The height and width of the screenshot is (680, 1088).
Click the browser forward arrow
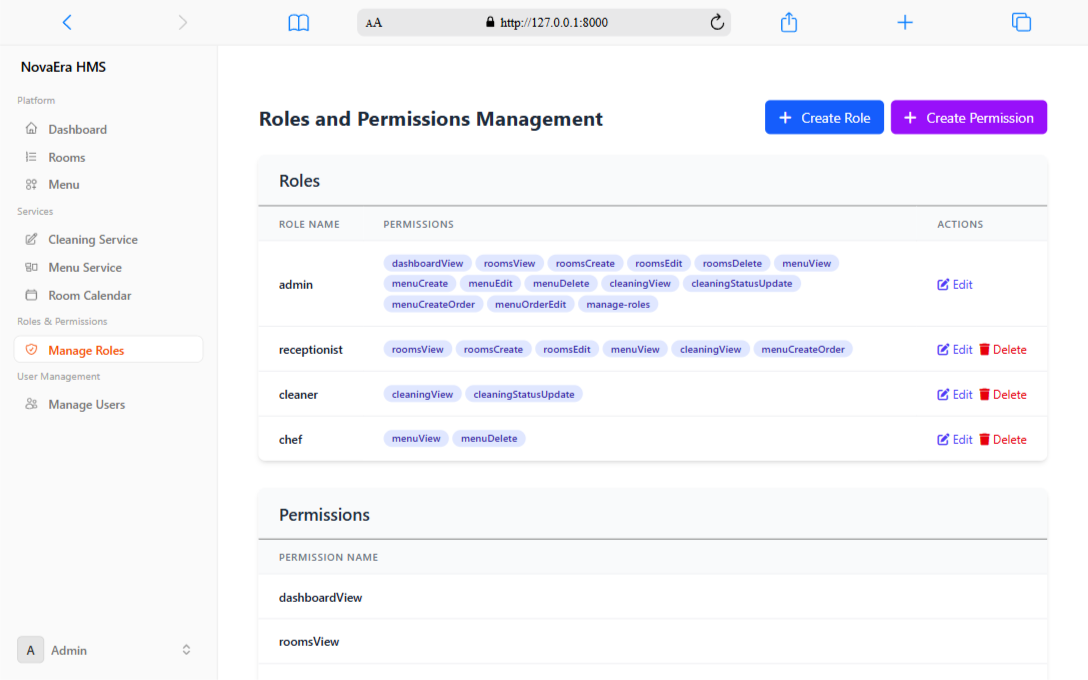[x=182, y=22]
